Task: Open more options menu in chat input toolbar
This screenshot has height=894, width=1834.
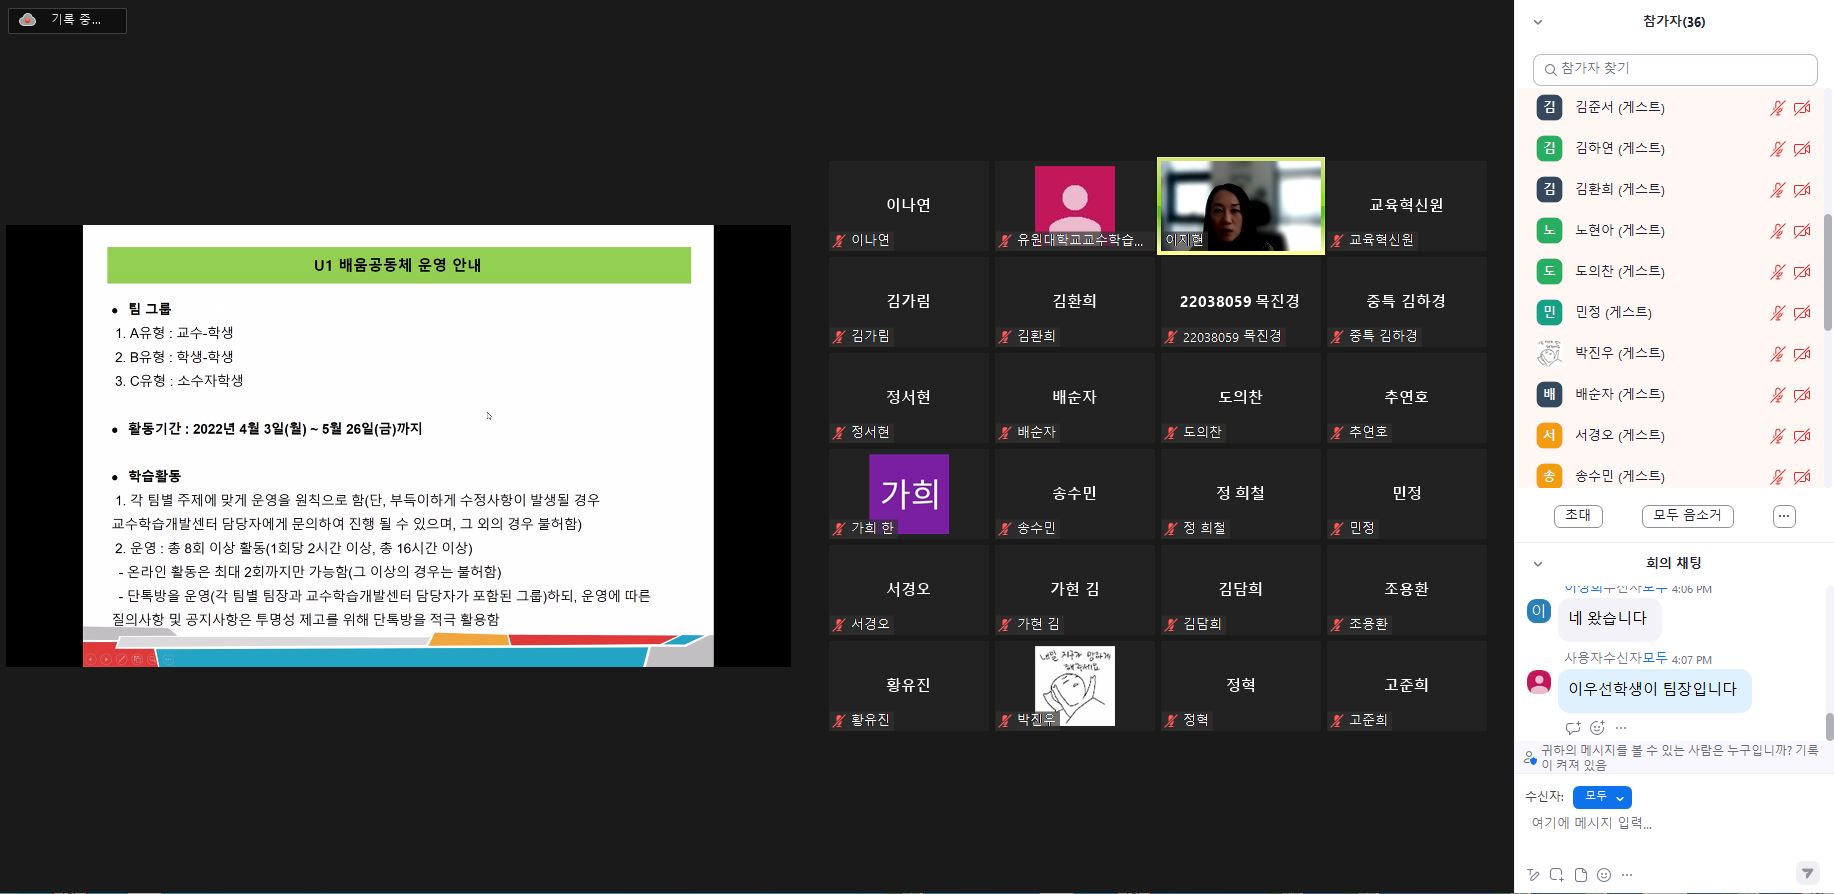Action: tap(1627, 875)
